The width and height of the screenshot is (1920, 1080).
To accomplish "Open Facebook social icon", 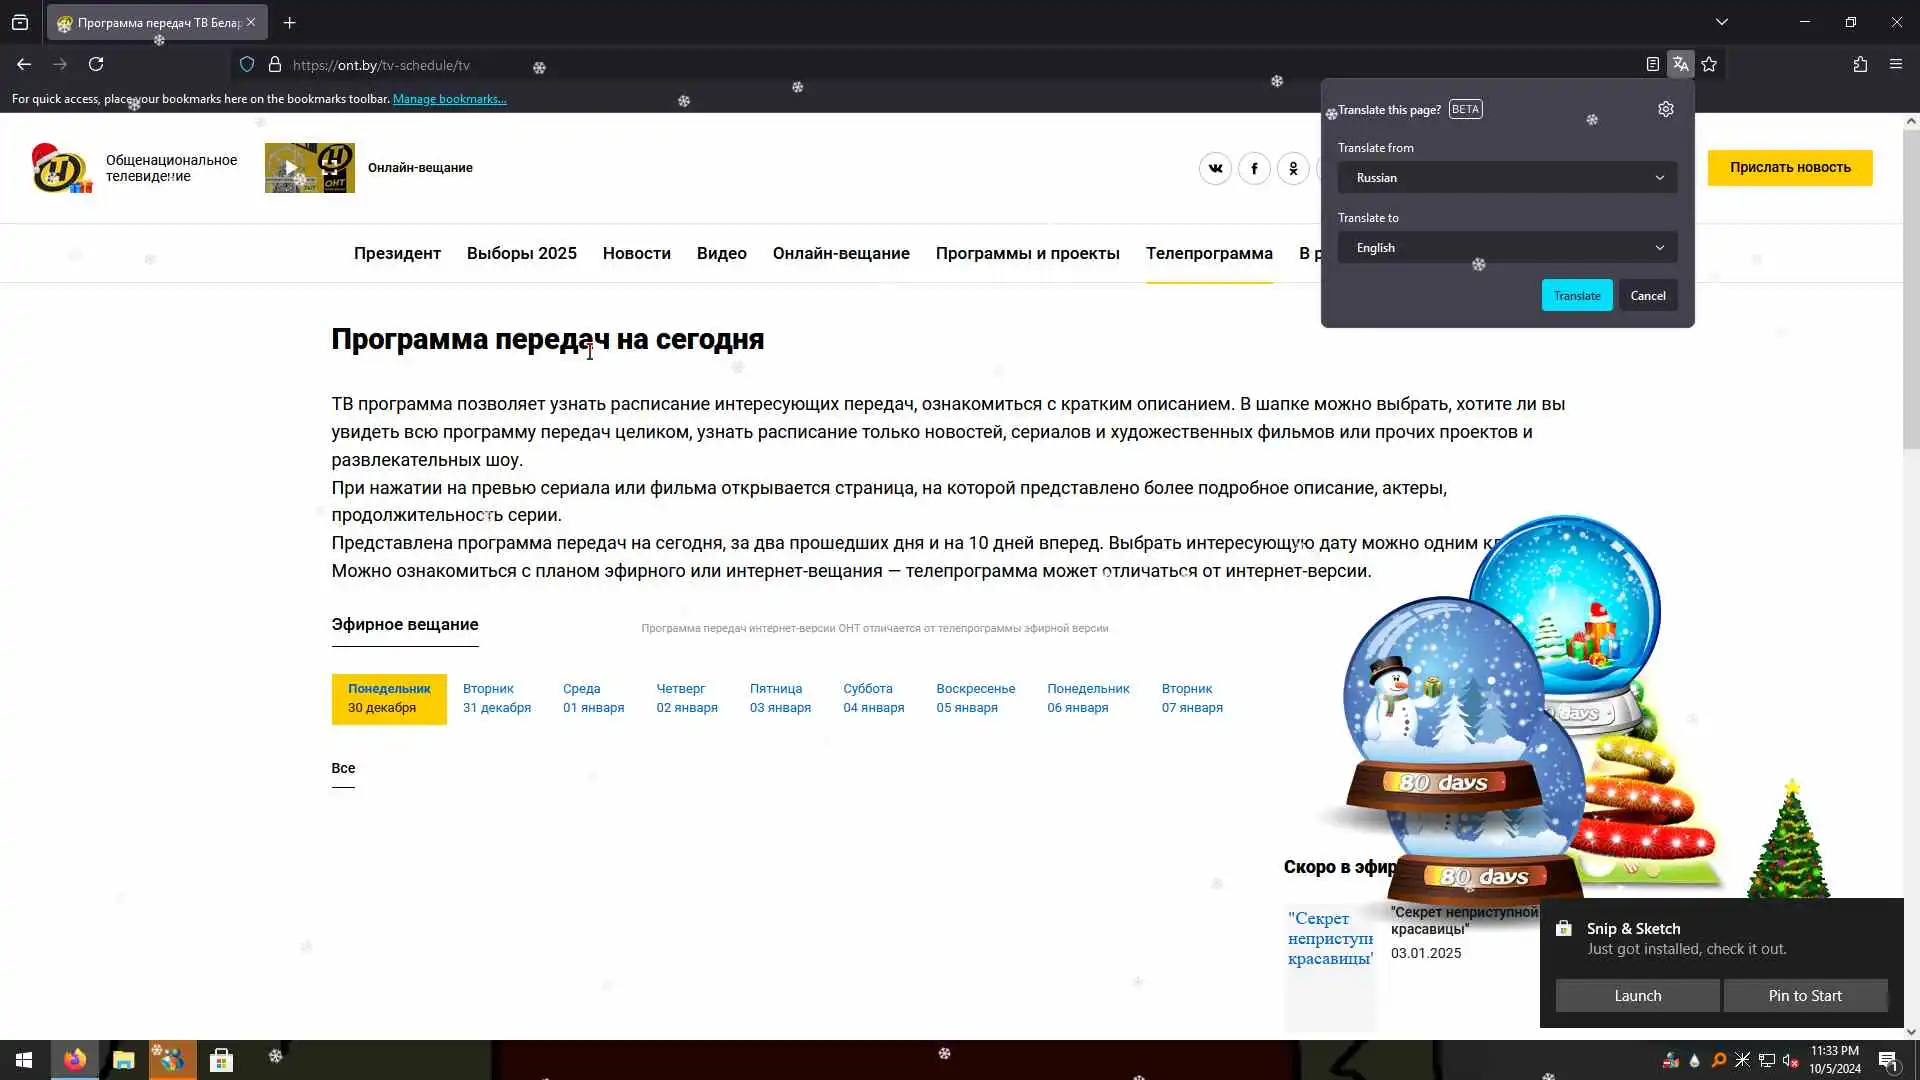I will [x=1254, y=168].
